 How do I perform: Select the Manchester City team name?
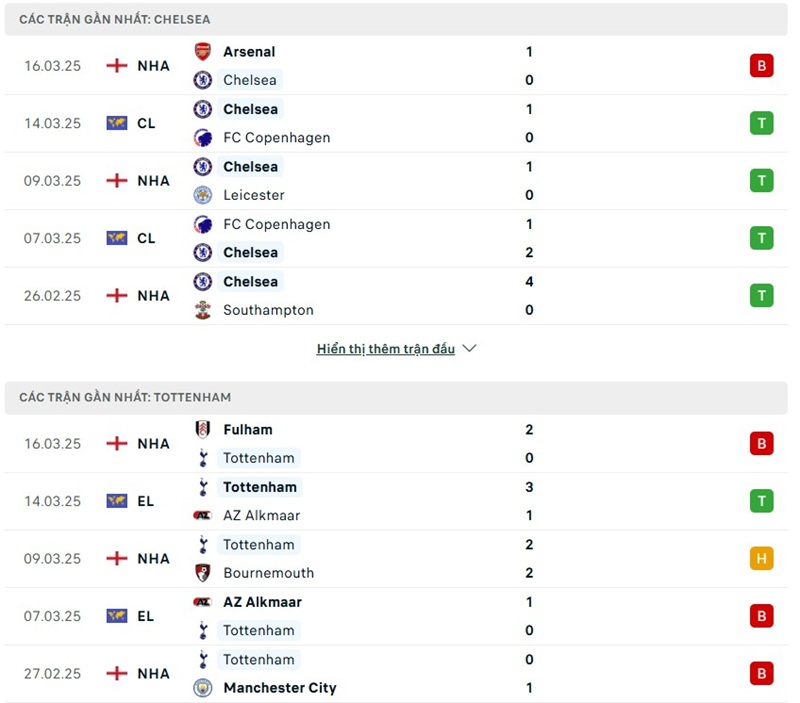pos(280,688)
